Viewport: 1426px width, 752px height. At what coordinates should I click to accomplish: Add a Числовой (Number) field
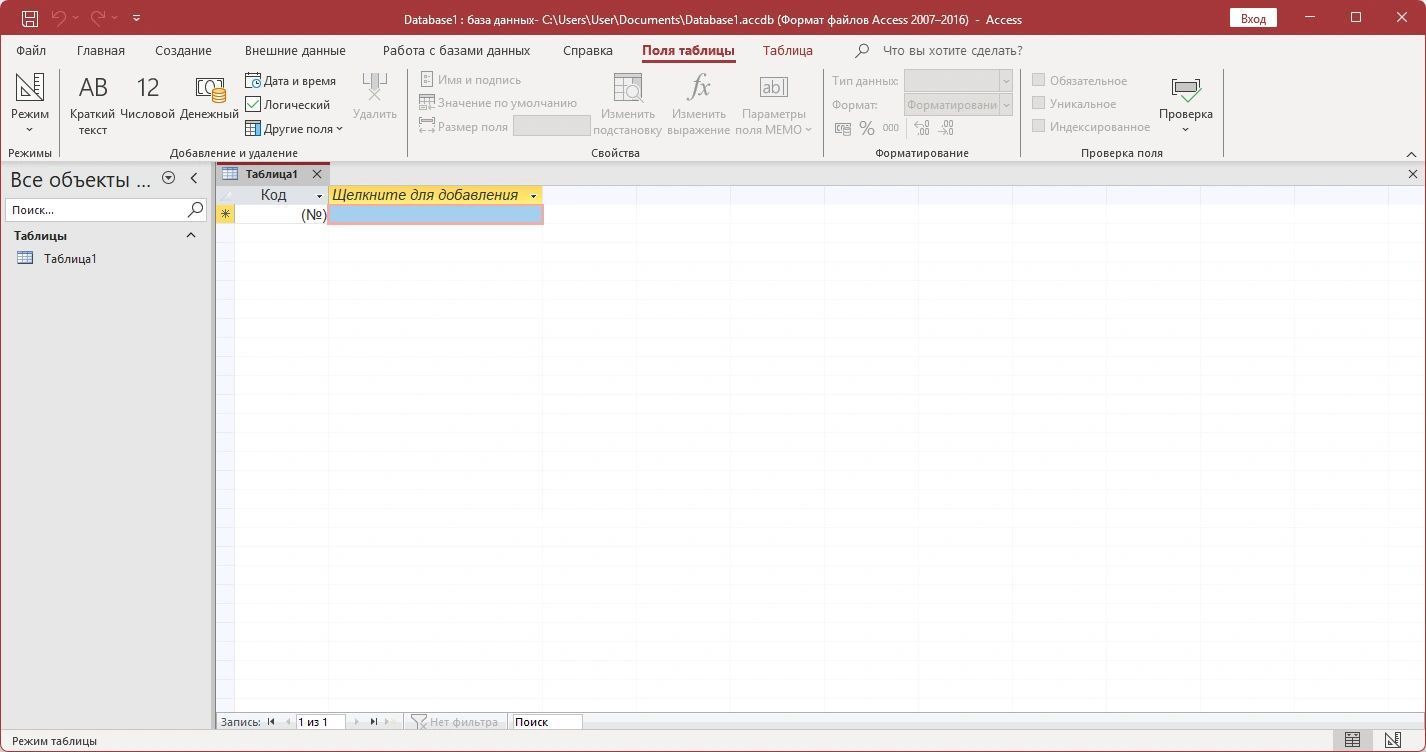[x=147, y=98]
